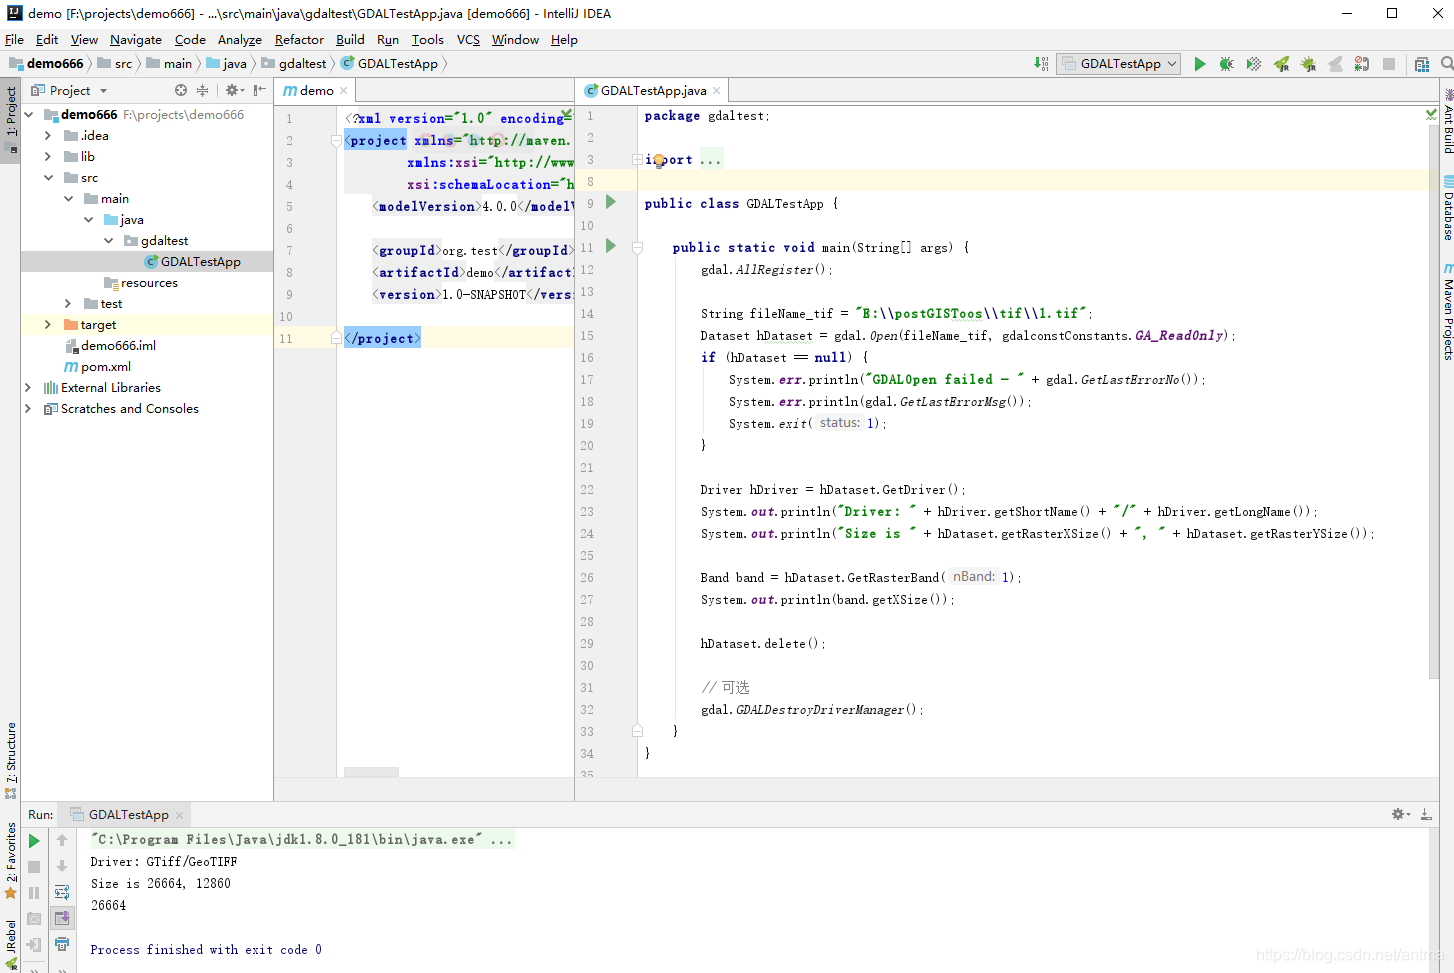The width and height of the screenshot is (1454, 973).
Task: Rerun GDALTestApp in the Run panel
Action: point(34,841)
